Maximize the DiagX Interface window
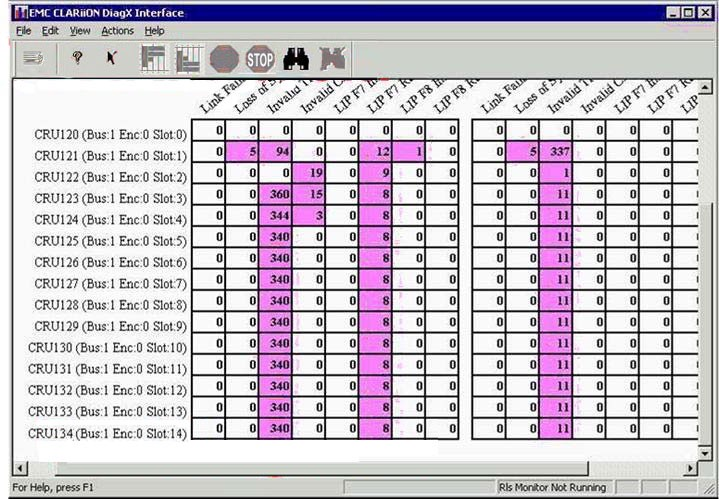Viewport: 719px width, 499px height. point(688,13)
